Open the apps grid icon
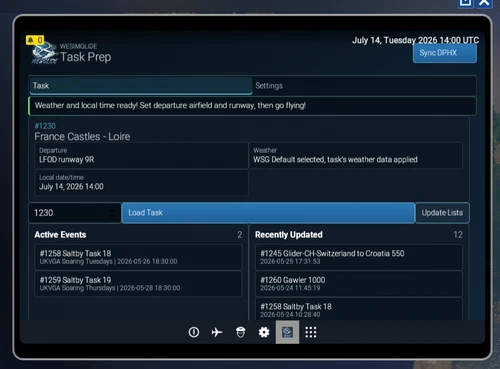500x369 pixels. 311,332
